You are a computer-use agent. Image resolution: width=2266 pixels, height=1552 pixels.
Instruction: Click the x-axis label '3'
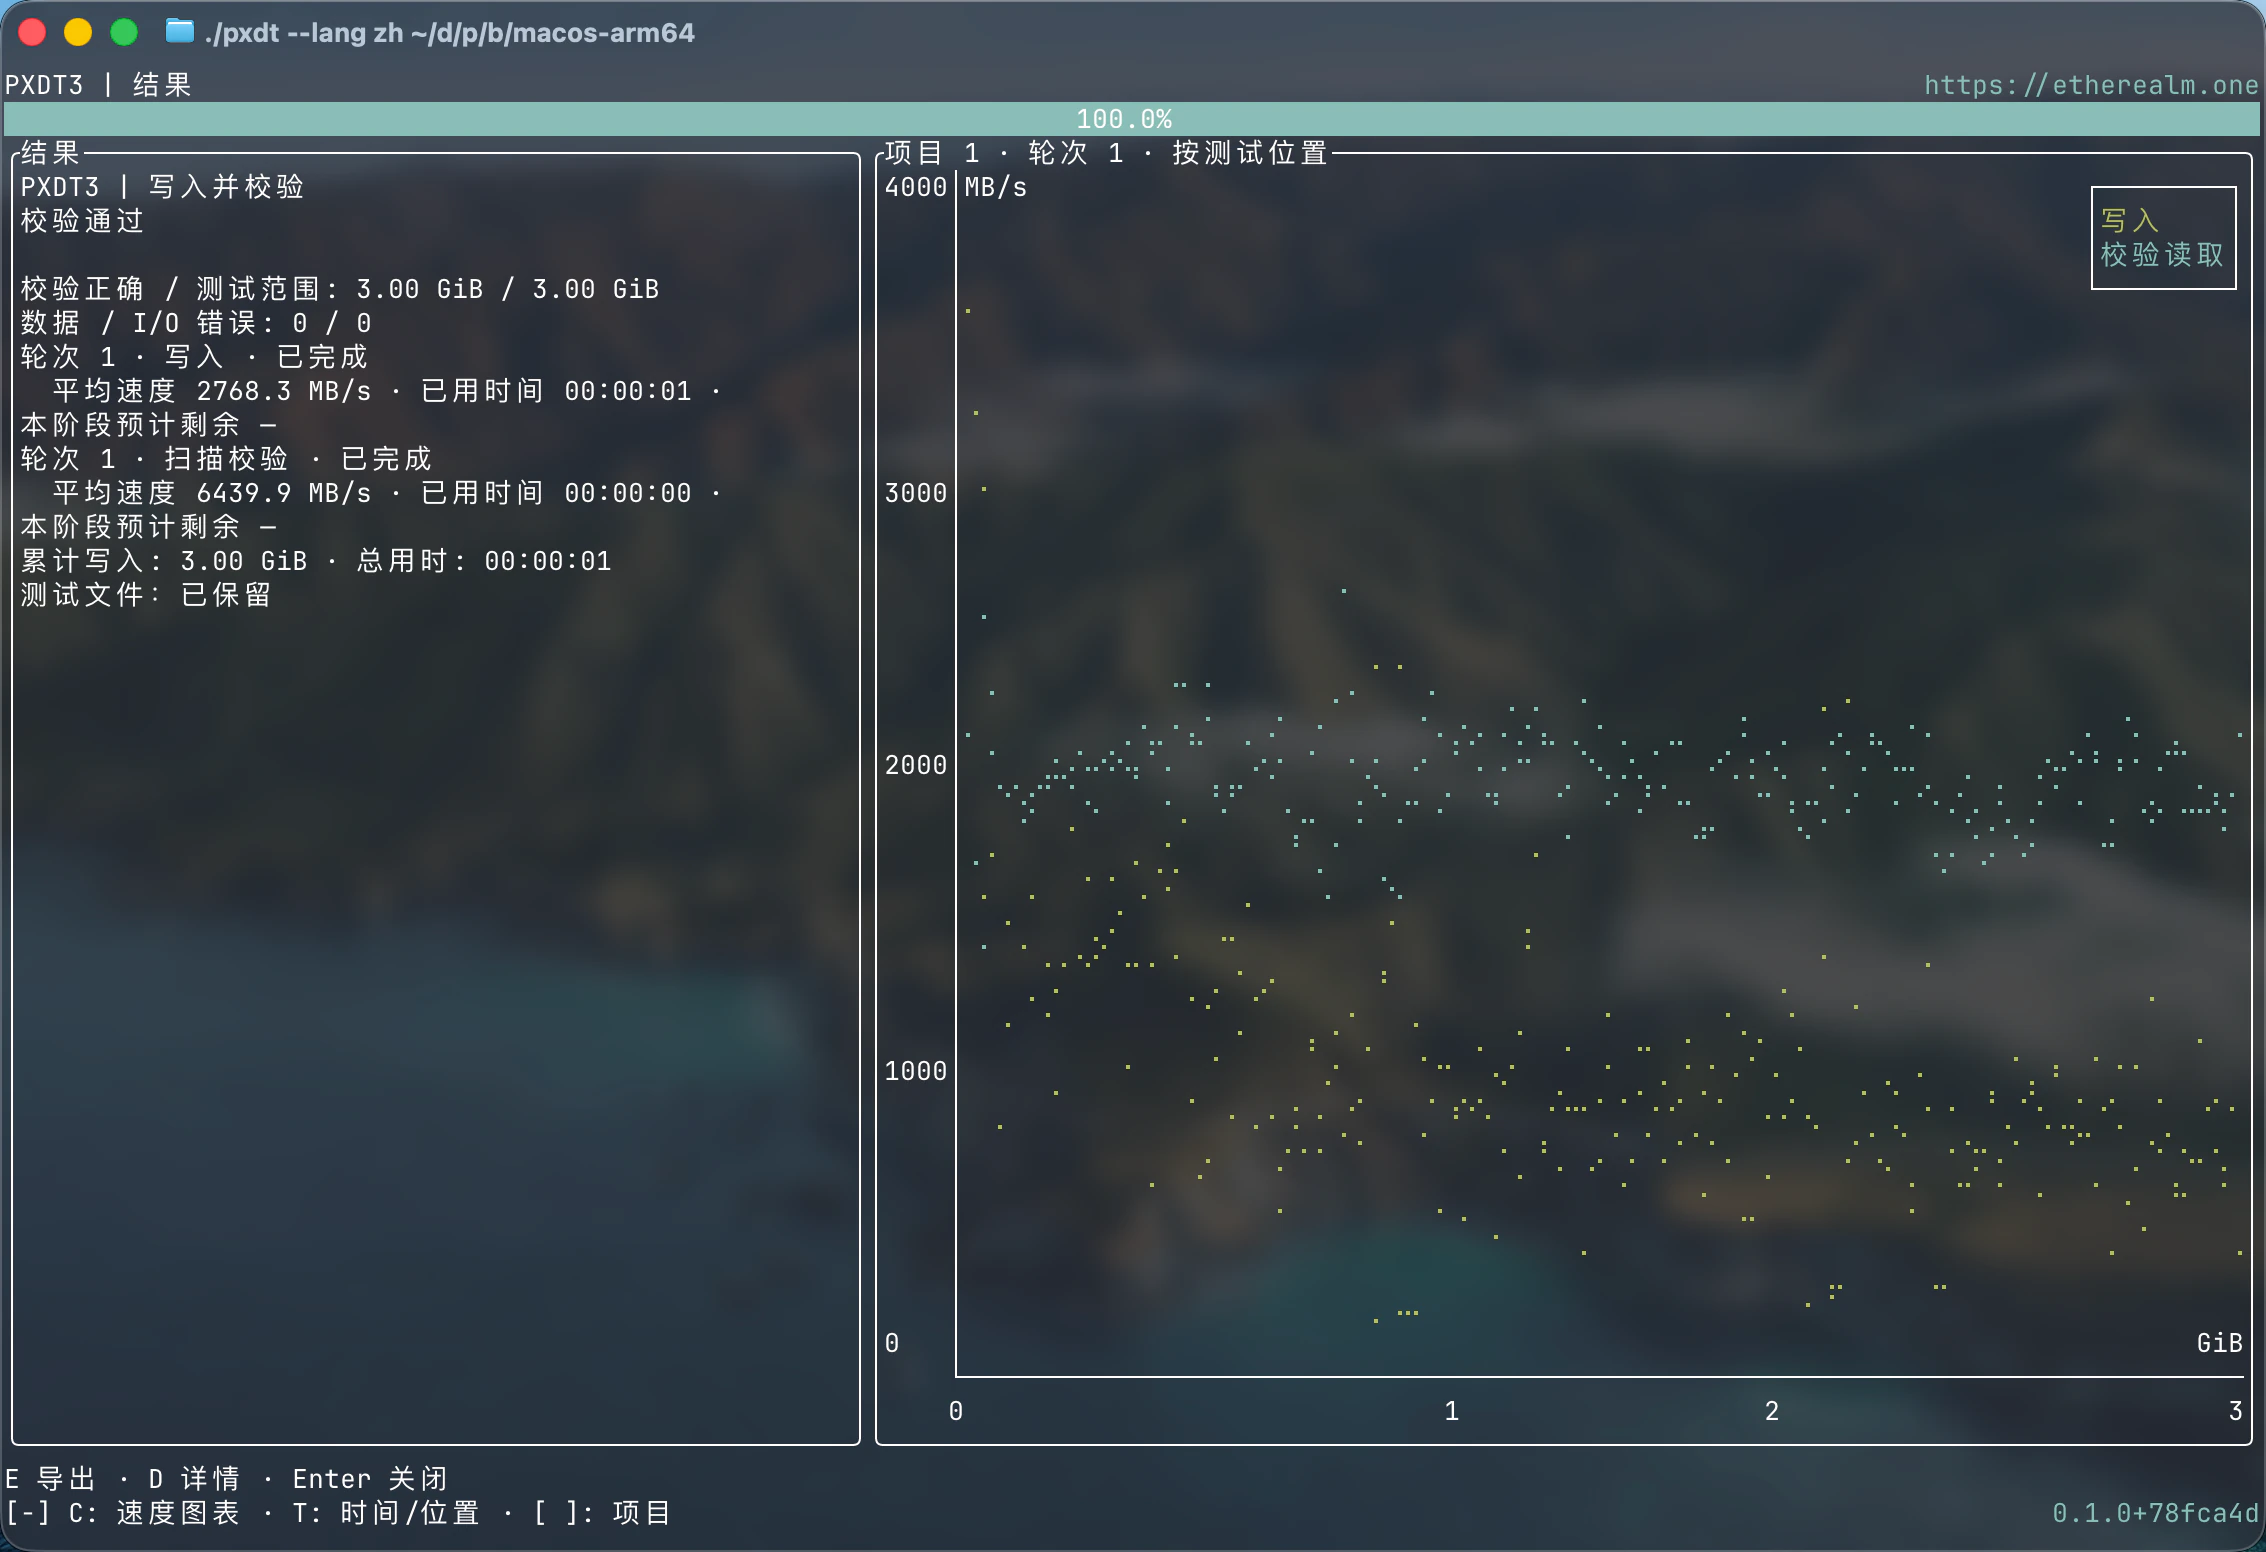click(2235, 1410)
